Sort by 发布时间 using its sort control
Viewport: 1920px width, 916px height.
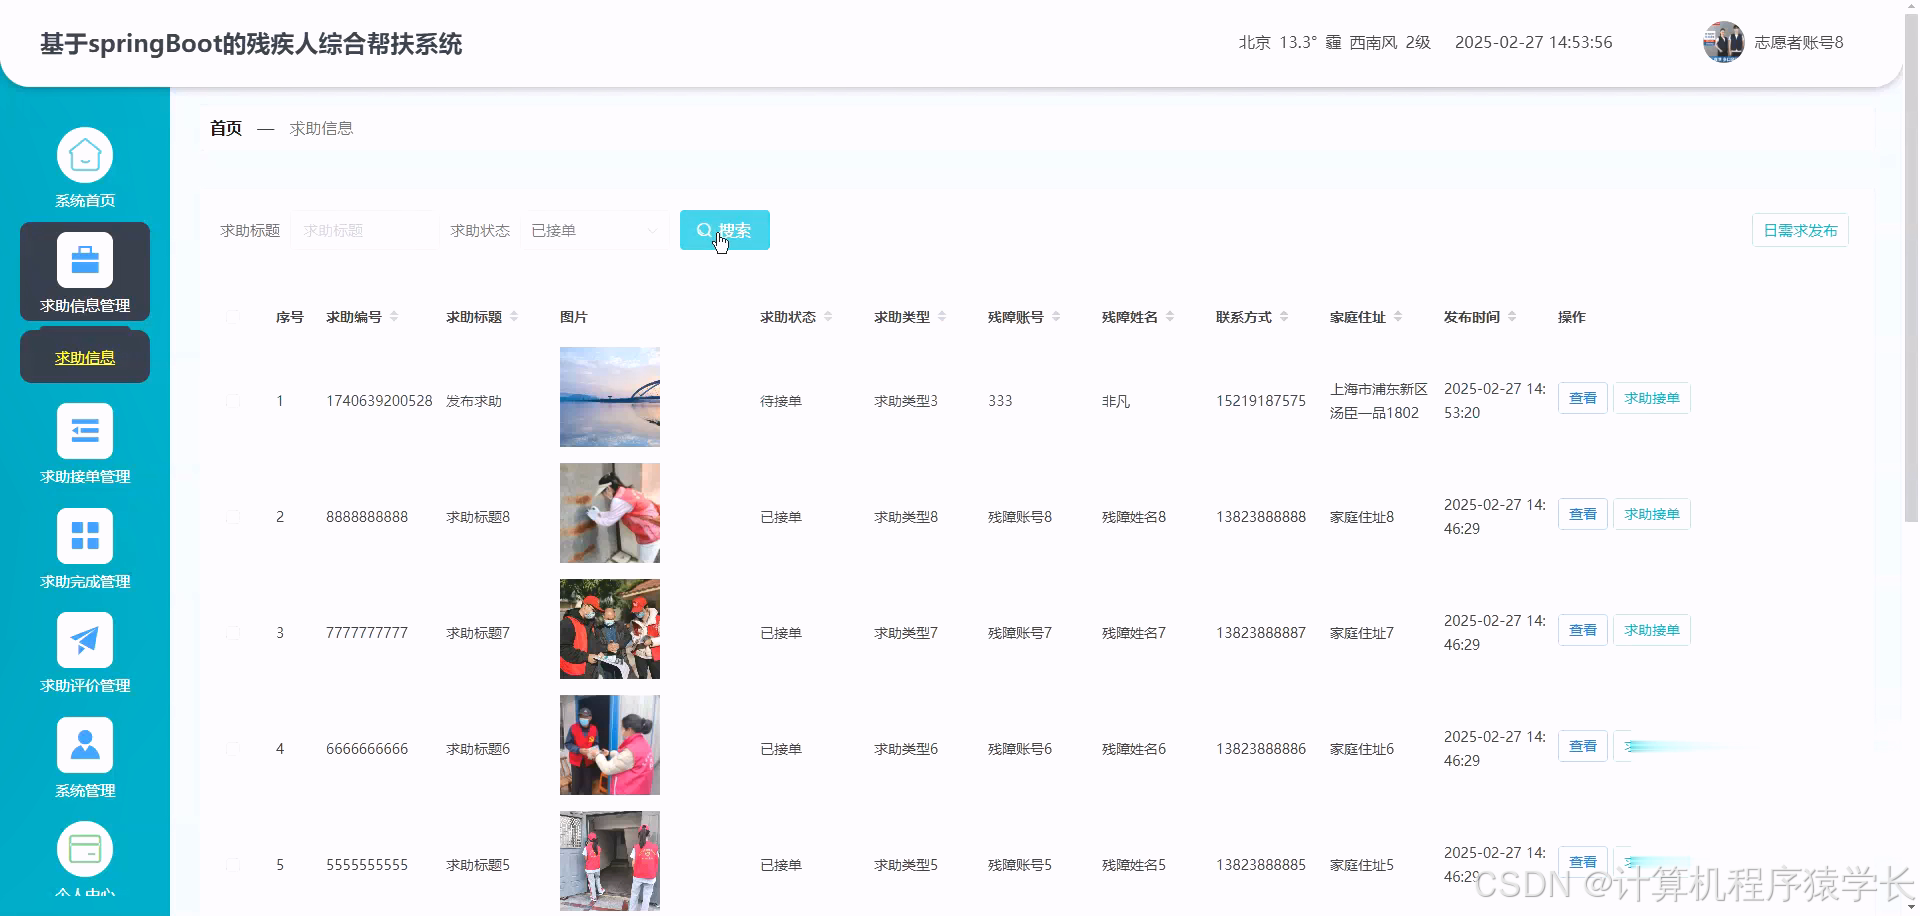click(1513, 316)
